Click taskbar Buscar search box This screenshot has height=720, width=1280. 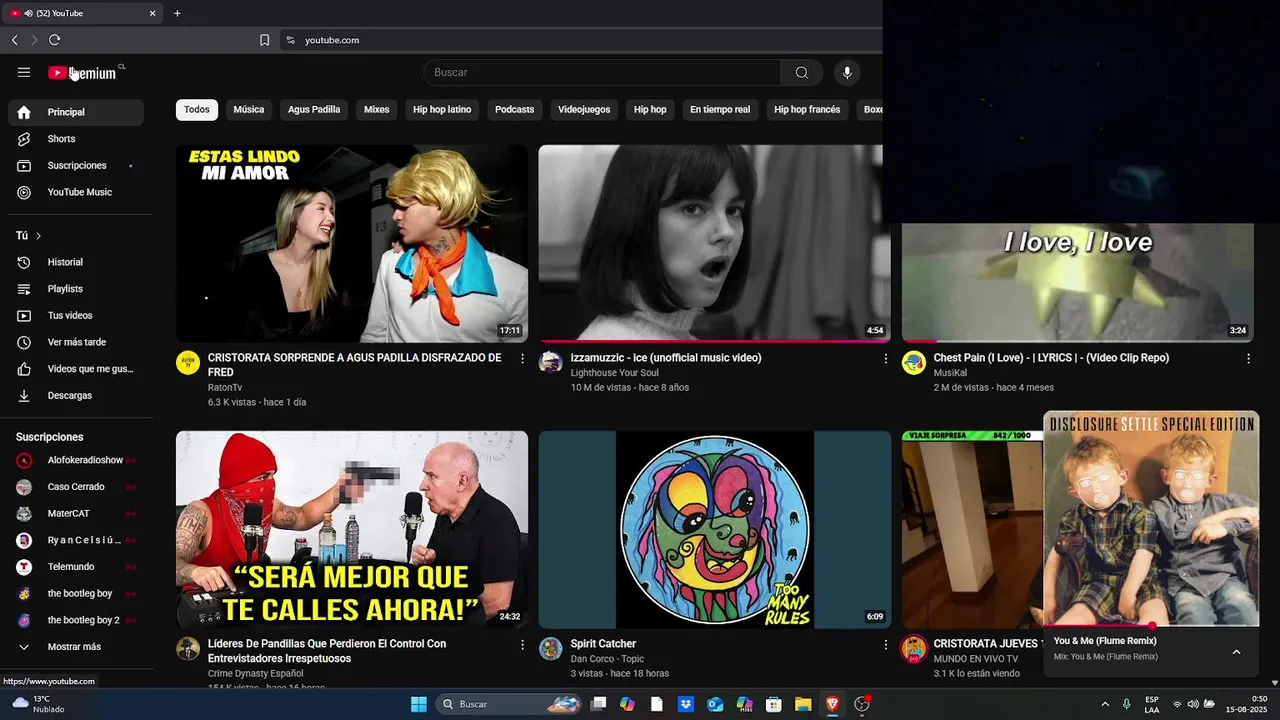point(510,704)
